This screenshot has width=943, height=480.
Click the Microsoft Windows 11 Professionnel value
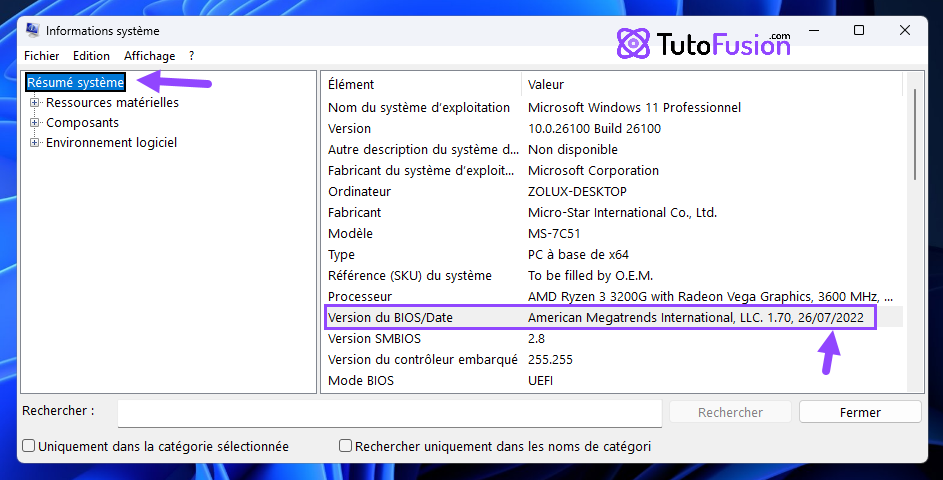click(x=634, y=108)
